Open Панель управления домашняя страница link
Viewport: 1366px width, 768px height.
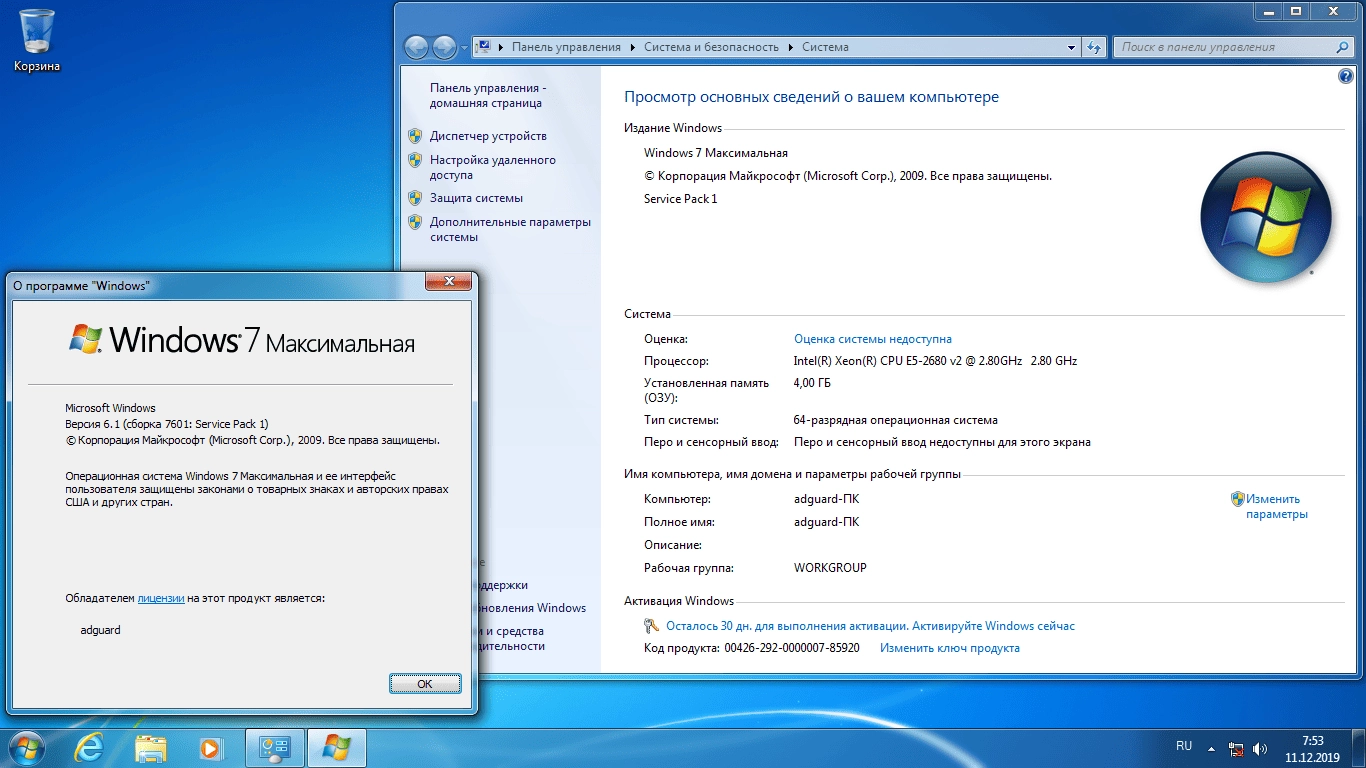[487, 95]
